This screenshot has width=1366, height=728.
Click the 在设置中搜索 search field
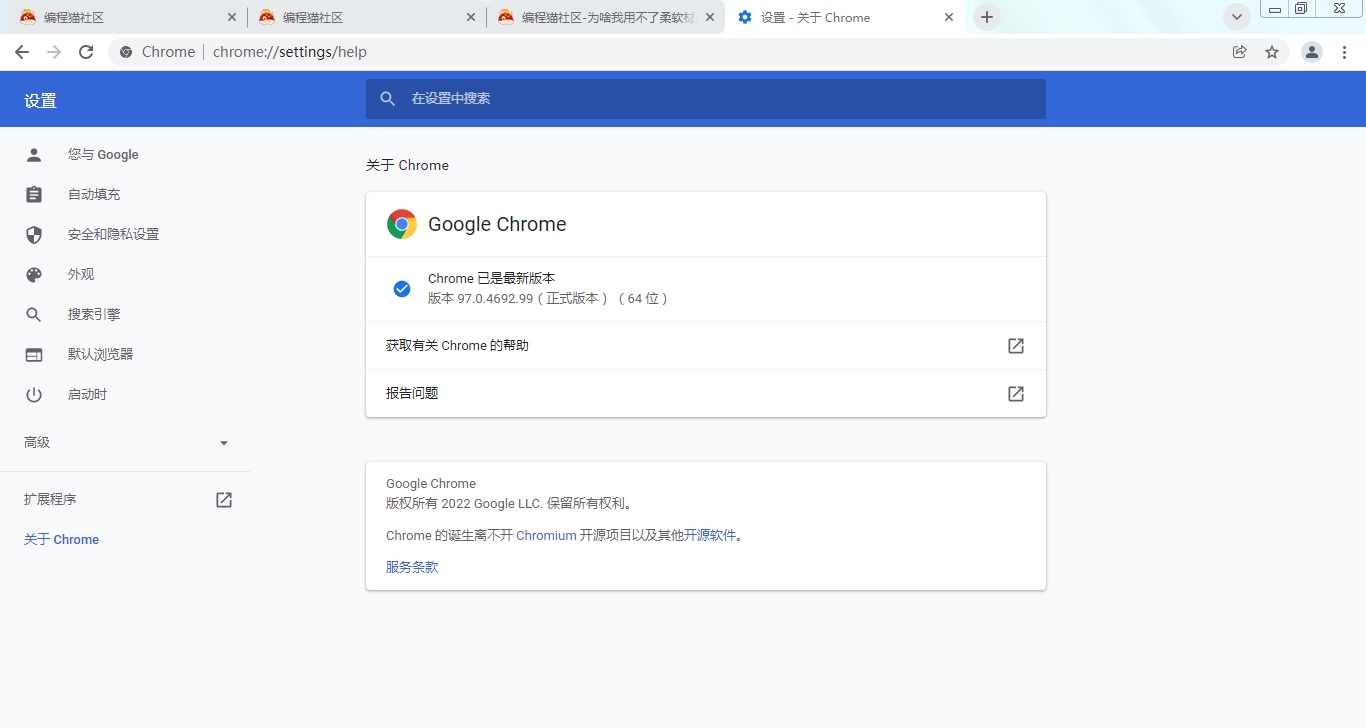click(706, 98)
